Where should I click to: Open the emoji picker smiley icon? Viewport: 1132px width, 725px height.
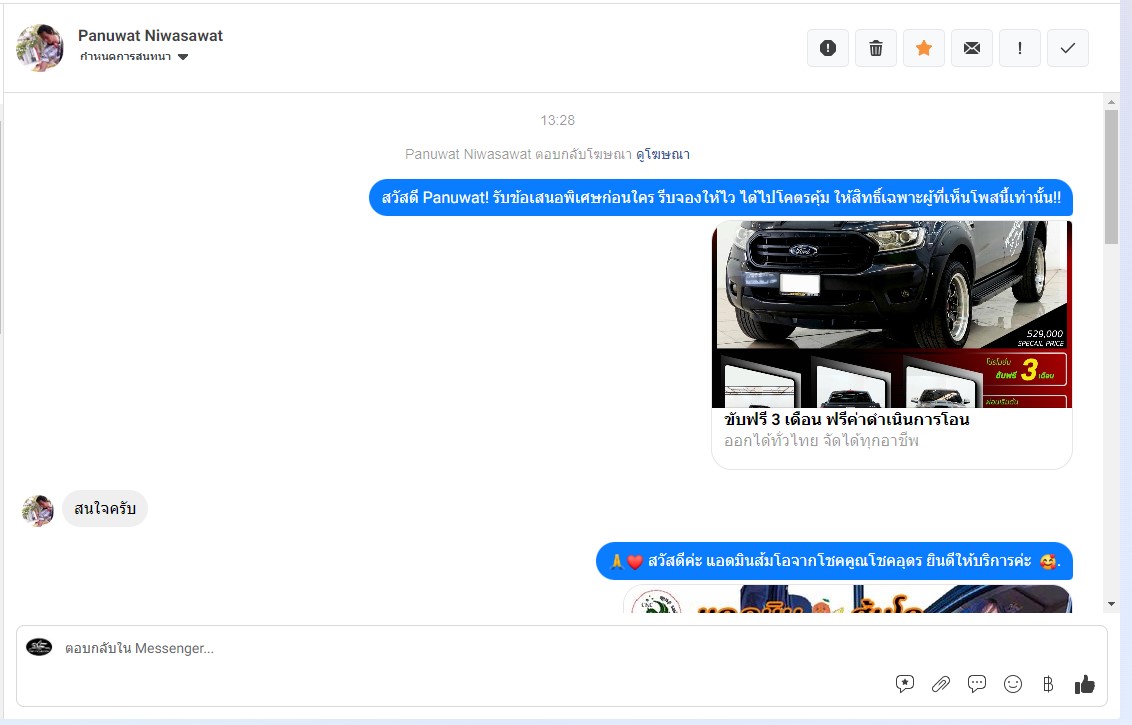1013,684
